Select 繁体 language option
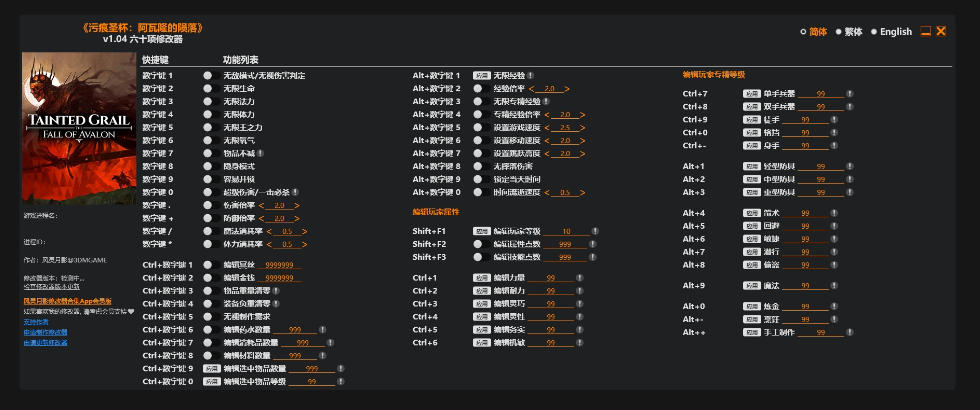Screen dimensions: 980x410 [x=849, y=31]
